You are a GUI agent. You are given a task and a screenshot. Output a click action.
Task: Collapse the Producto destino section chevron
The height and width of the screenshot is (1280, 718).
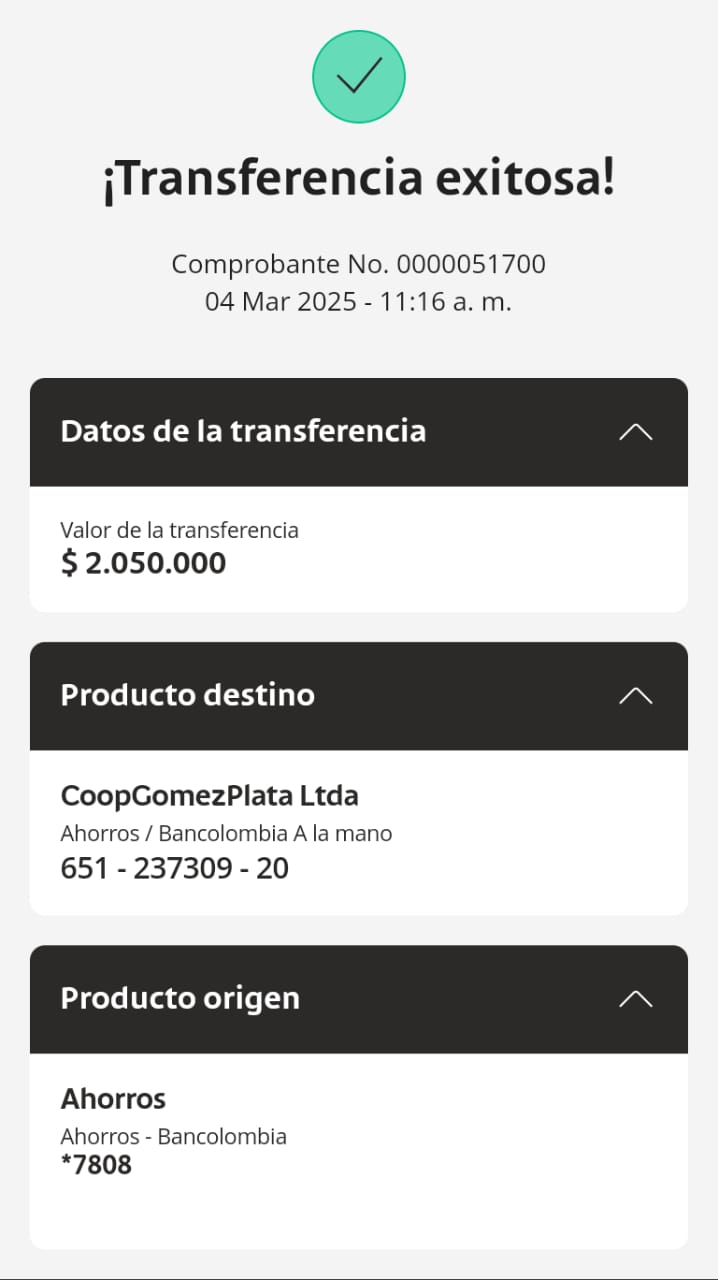click(635, 696)
